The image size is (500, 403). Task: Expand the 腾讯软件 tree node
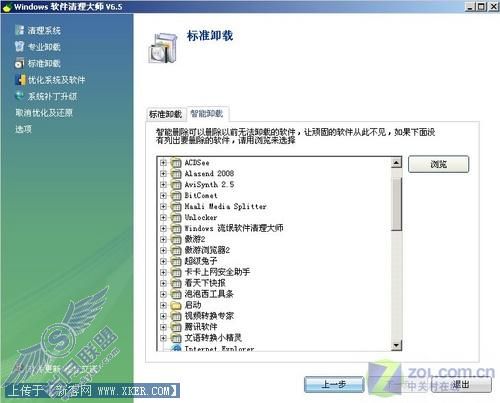(x=163, y=327)
